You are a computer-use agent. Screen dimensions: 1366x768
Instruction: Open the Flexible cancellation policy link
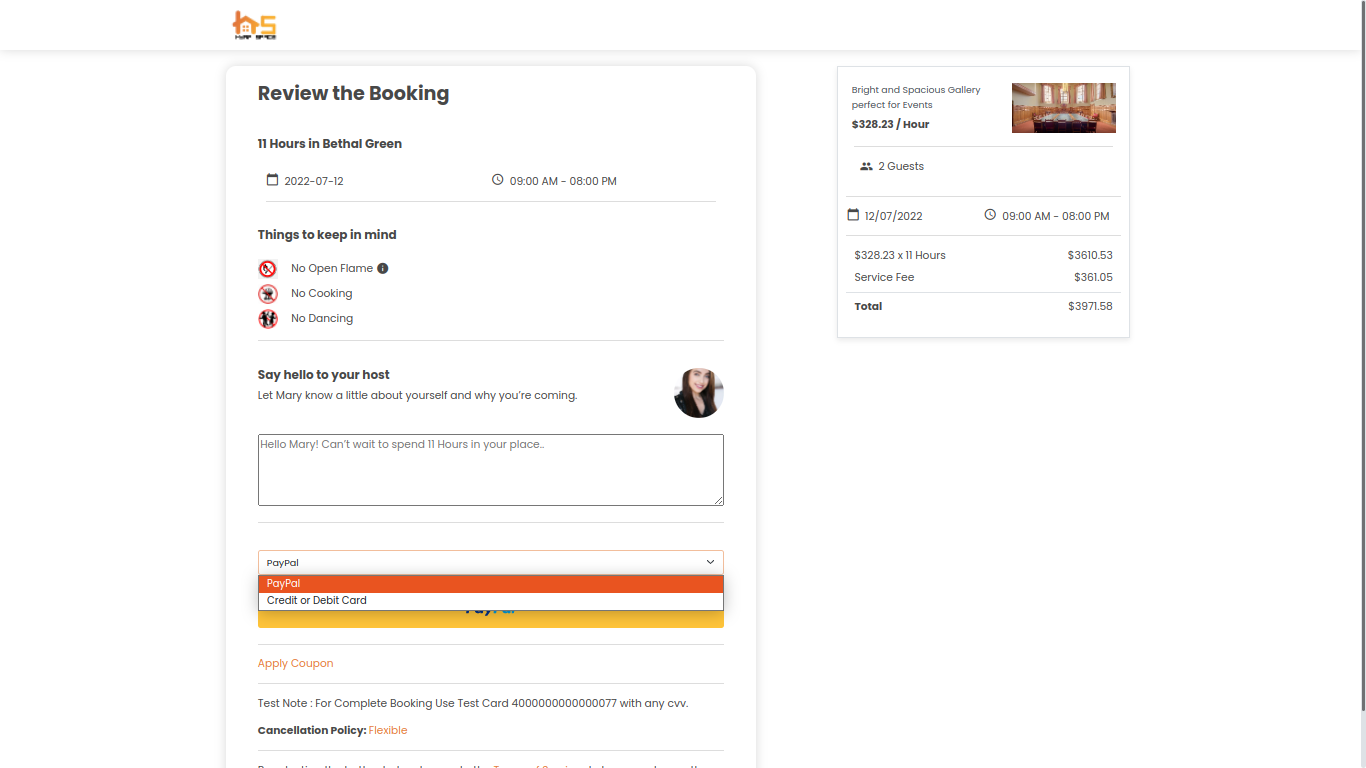coord(388,730)
